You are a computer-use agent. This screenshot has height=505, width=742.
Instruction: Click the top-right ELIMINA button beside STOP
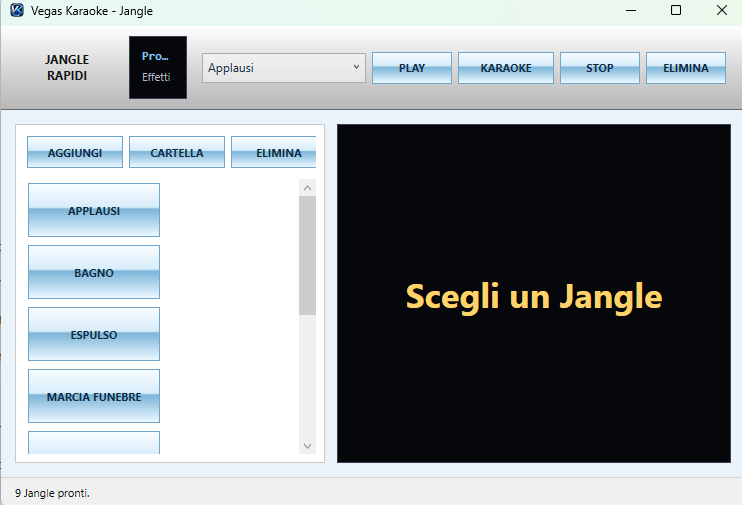686,68
